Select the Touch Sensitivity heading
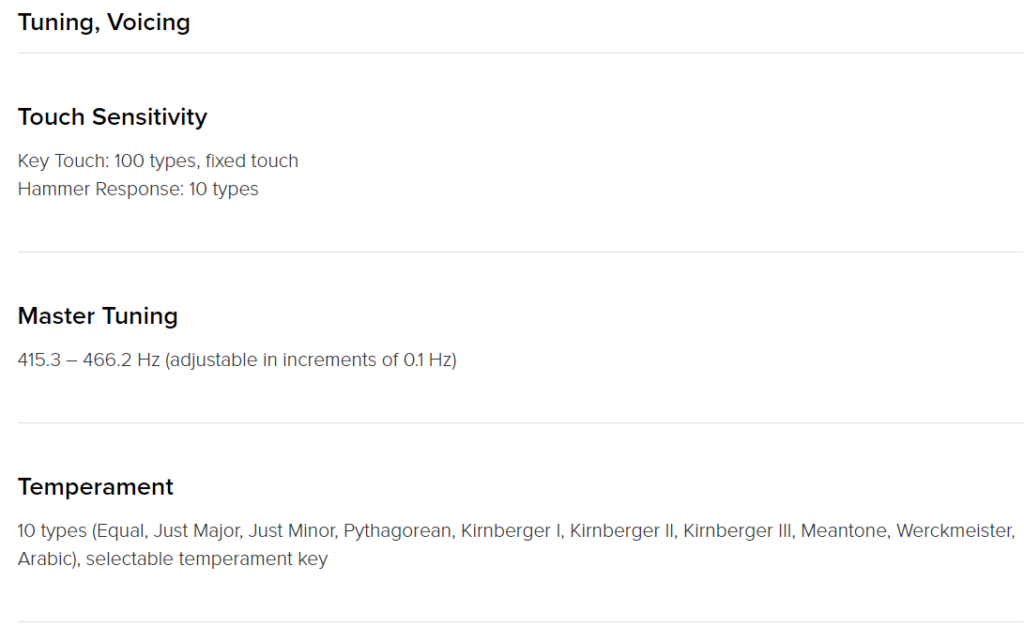This screenshot has height=643, width=1024. coord(112,117)
